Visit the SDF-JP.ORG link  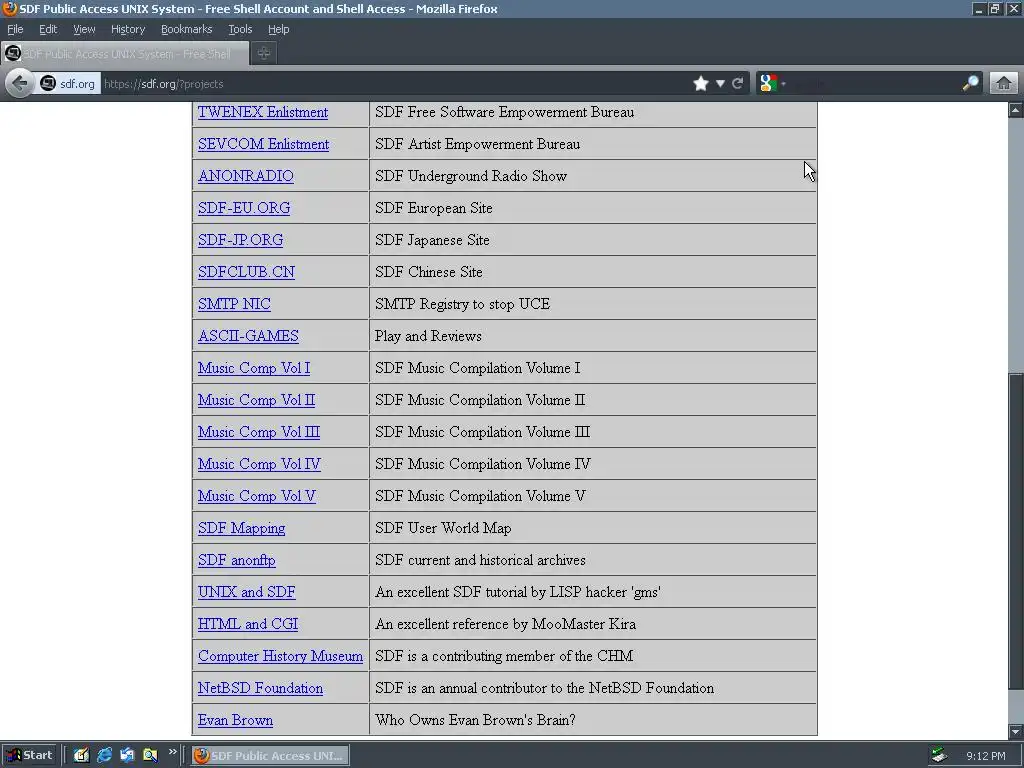tap(241, 240)
